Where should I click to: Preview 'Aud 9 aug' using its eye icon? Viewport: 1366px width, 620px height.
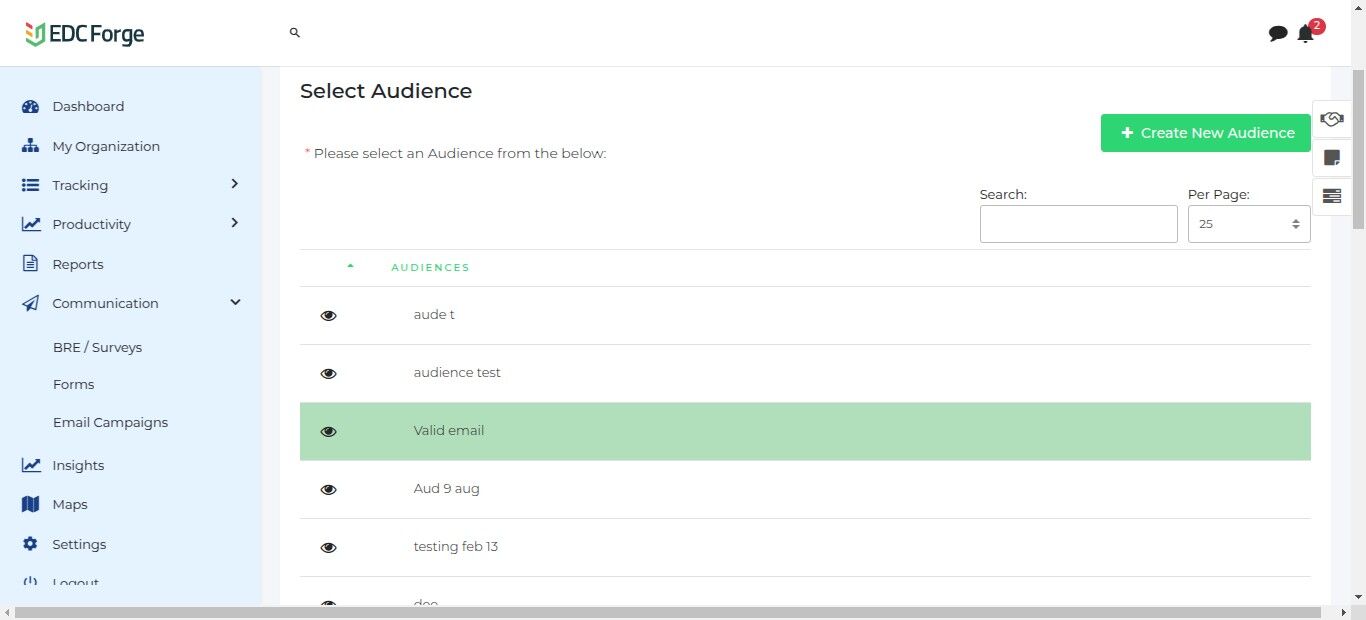tap(328, 489)
